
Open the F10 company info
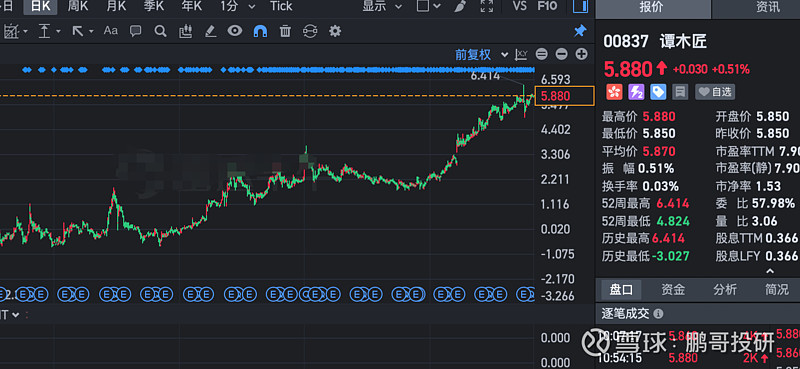(x=547, y=7)
